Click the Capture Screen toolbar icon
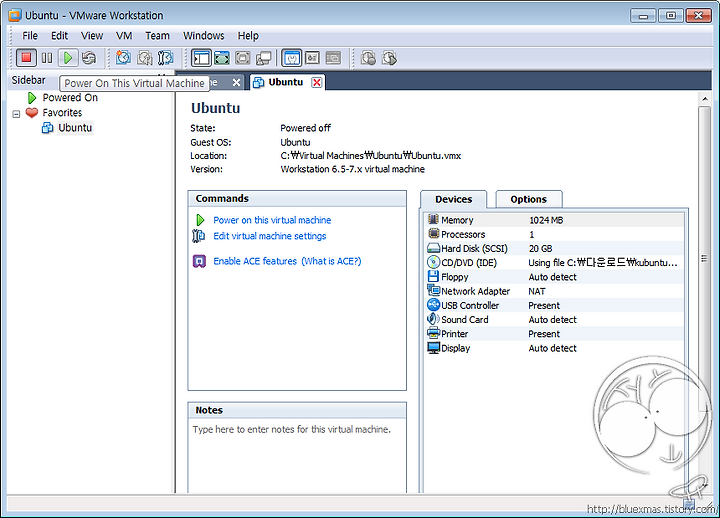 pyautogui.click(x=368, y=58)
